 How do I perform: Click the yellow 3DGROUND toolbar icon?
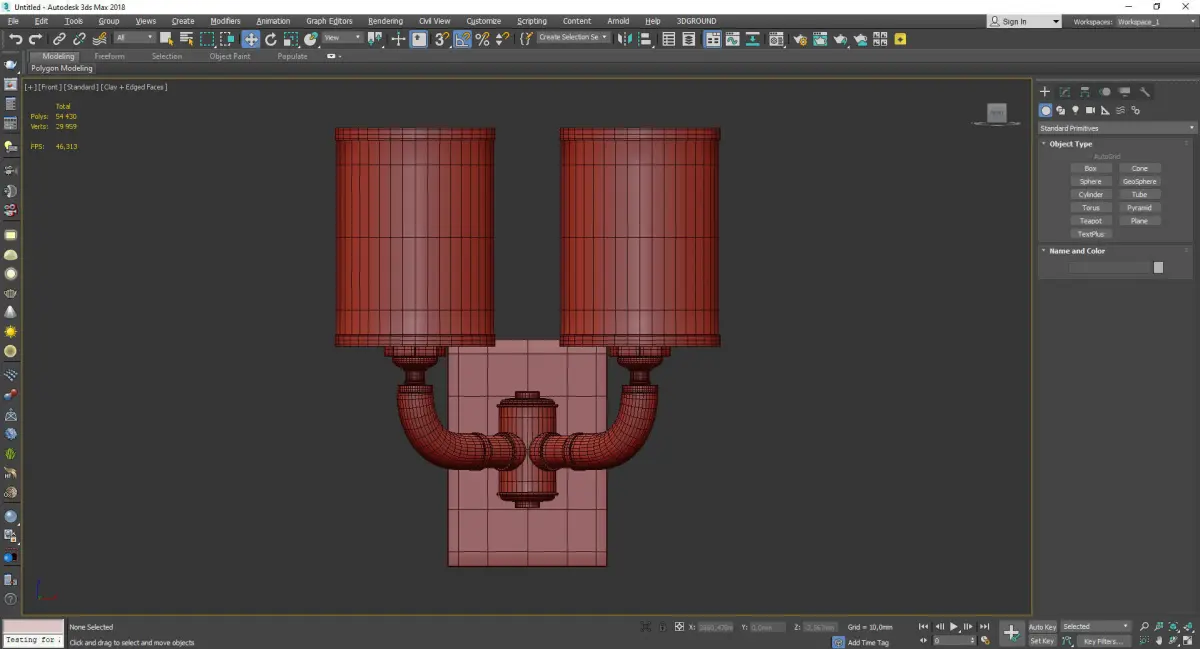tap(900, 39)
